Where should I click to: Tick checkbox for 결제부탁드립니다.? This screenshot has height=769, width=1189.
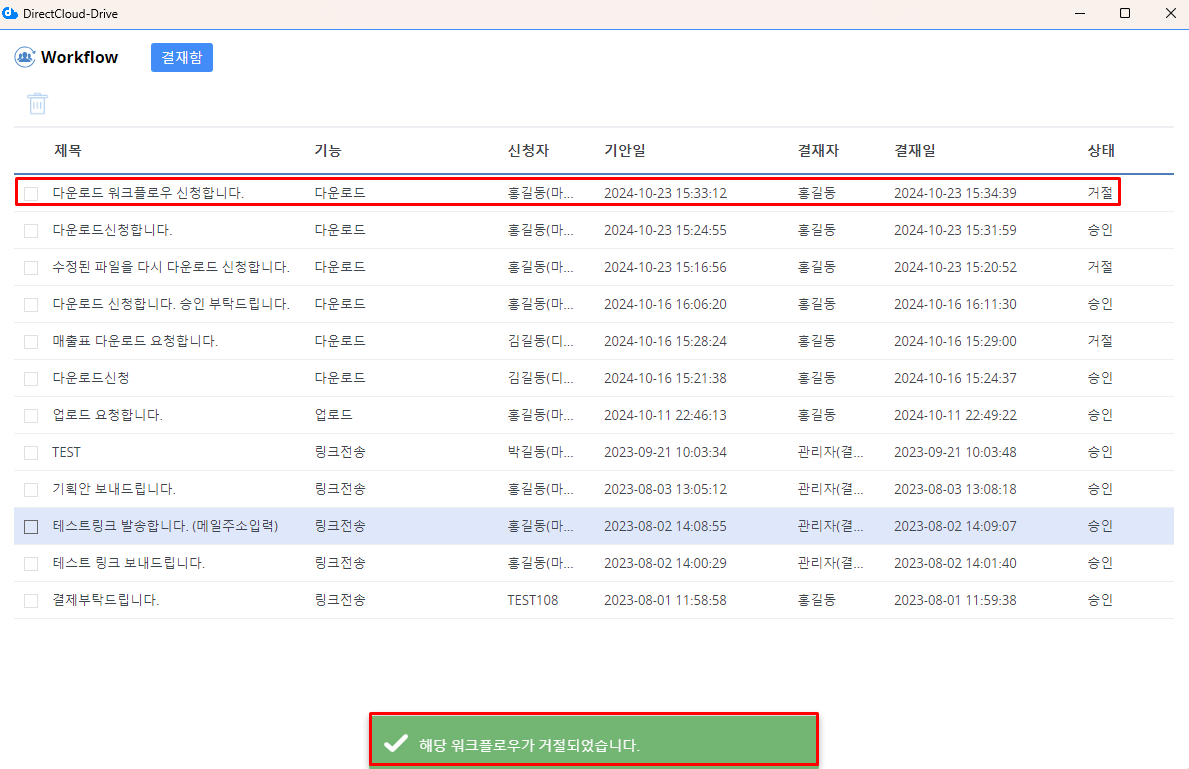(31, 601)
